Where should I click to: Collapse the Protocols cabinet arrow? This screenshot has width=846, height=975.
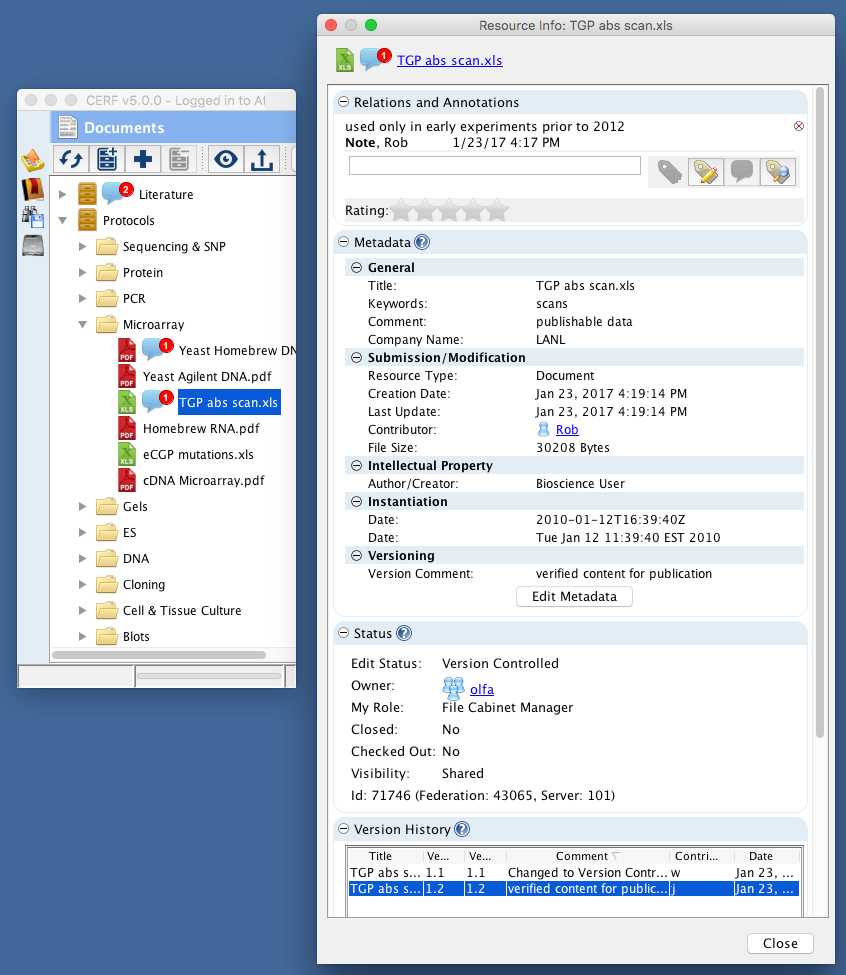point(62,220)
